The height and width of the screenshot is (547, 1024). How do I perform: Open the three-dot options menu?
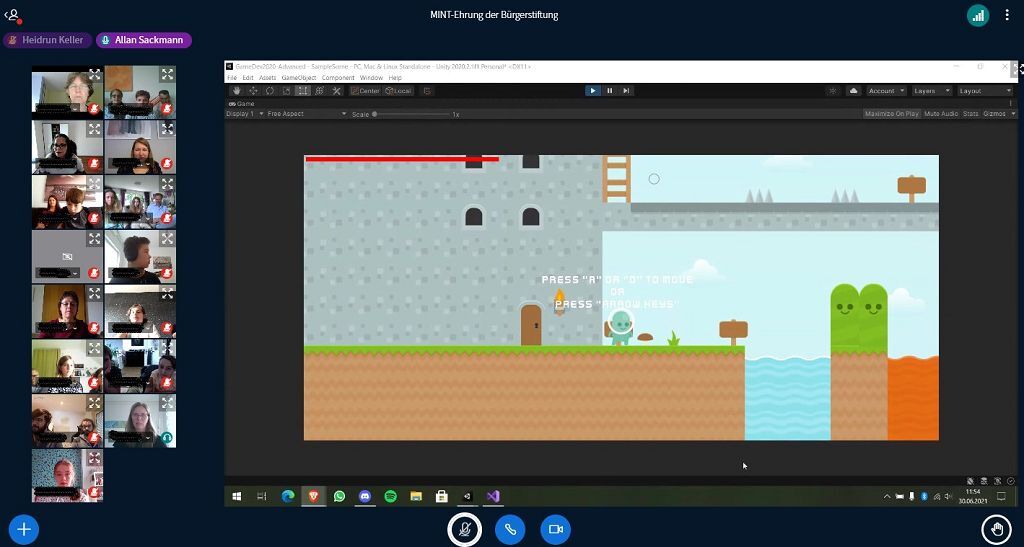[1006, 15]
